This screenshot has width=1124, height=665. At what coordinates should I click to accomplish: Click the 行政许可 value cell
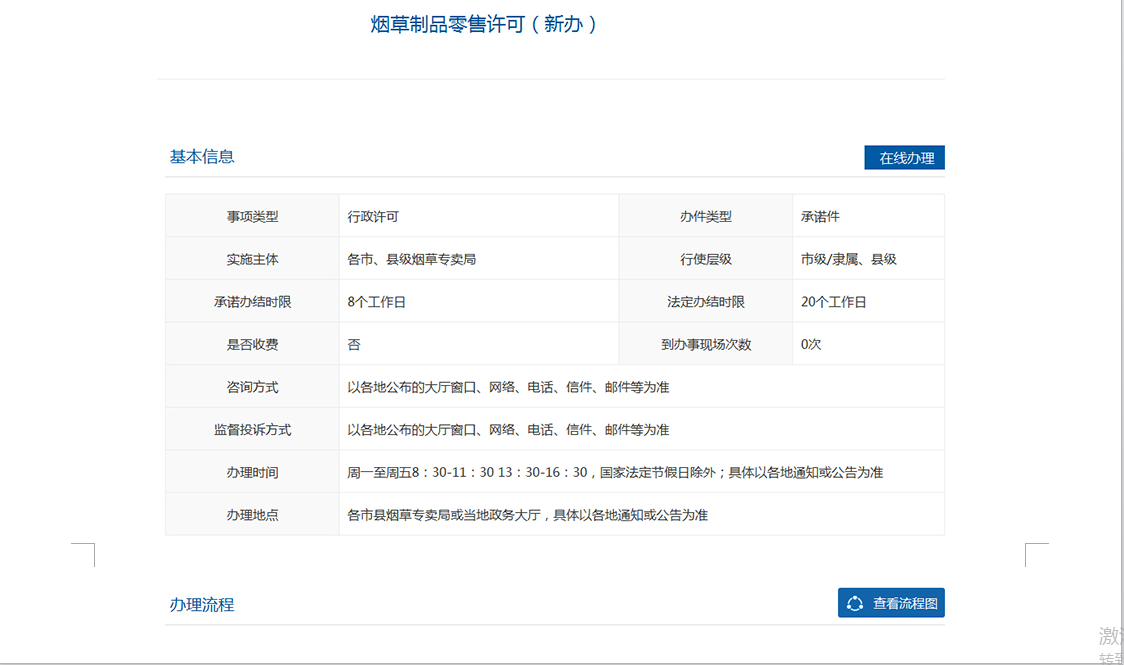[x=373, y=216]
